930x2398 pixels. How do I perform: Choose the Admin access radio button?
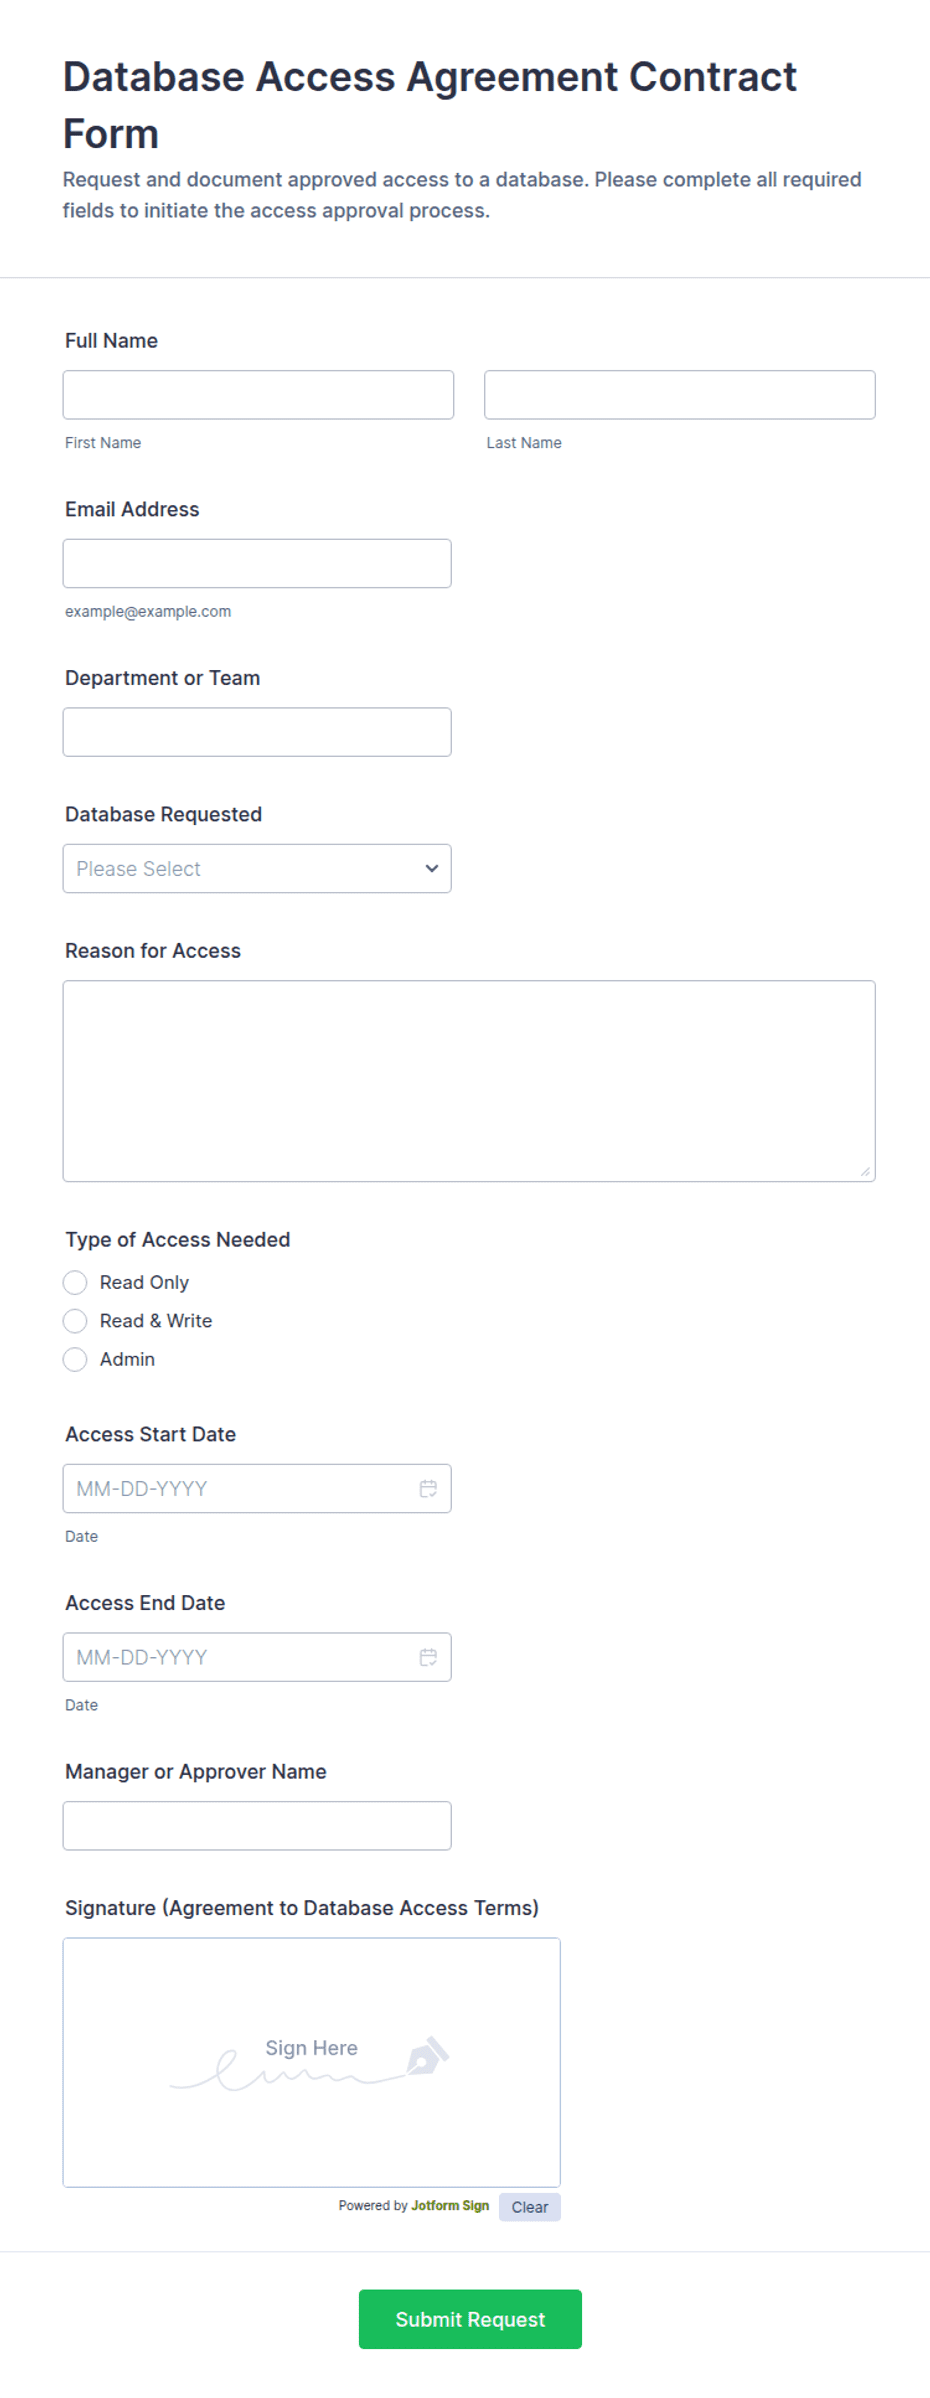pos(75,1359)
